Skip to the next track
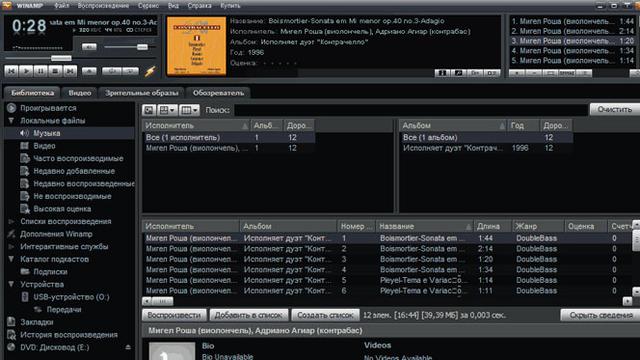640x360 pixels. click(70, 71)
